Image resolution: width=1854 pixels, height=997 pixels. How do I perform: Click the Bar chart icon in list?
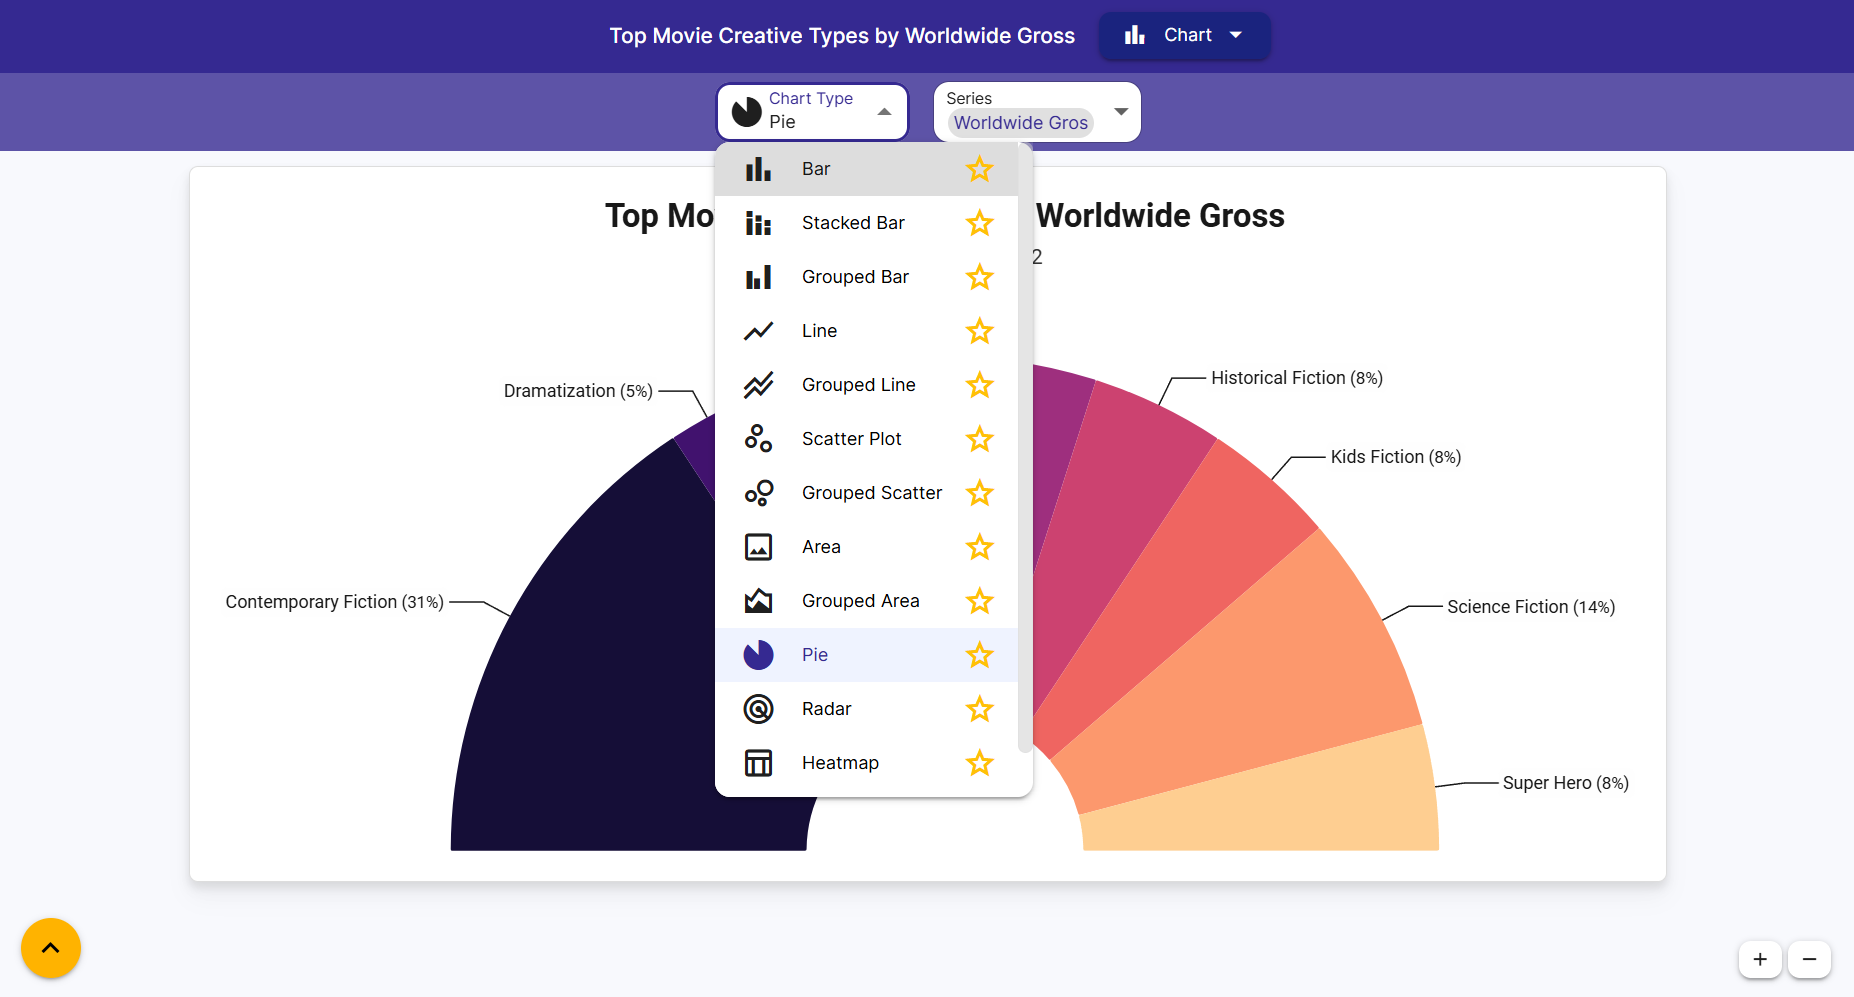[758, 169]
